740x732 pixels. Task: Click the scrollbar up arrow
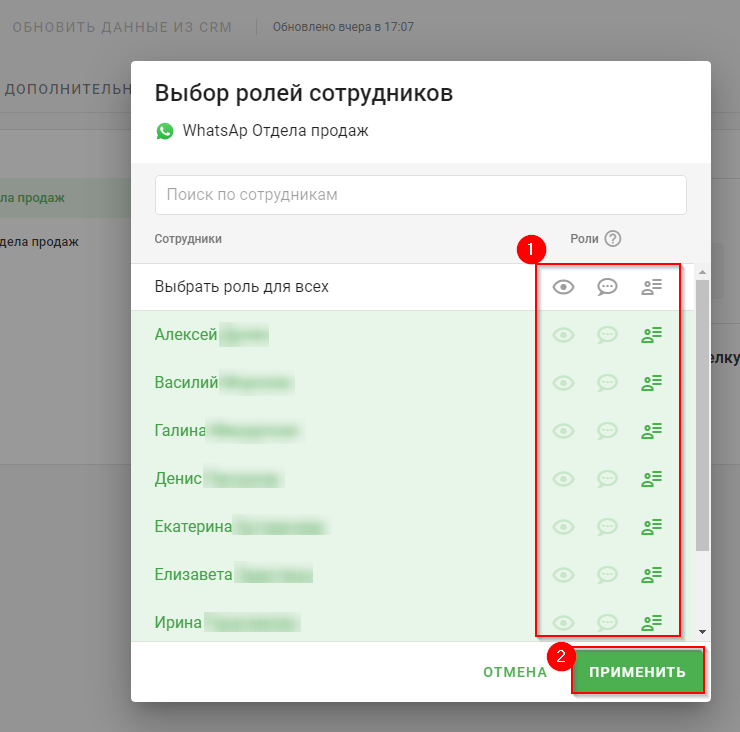tap(702, 272)
